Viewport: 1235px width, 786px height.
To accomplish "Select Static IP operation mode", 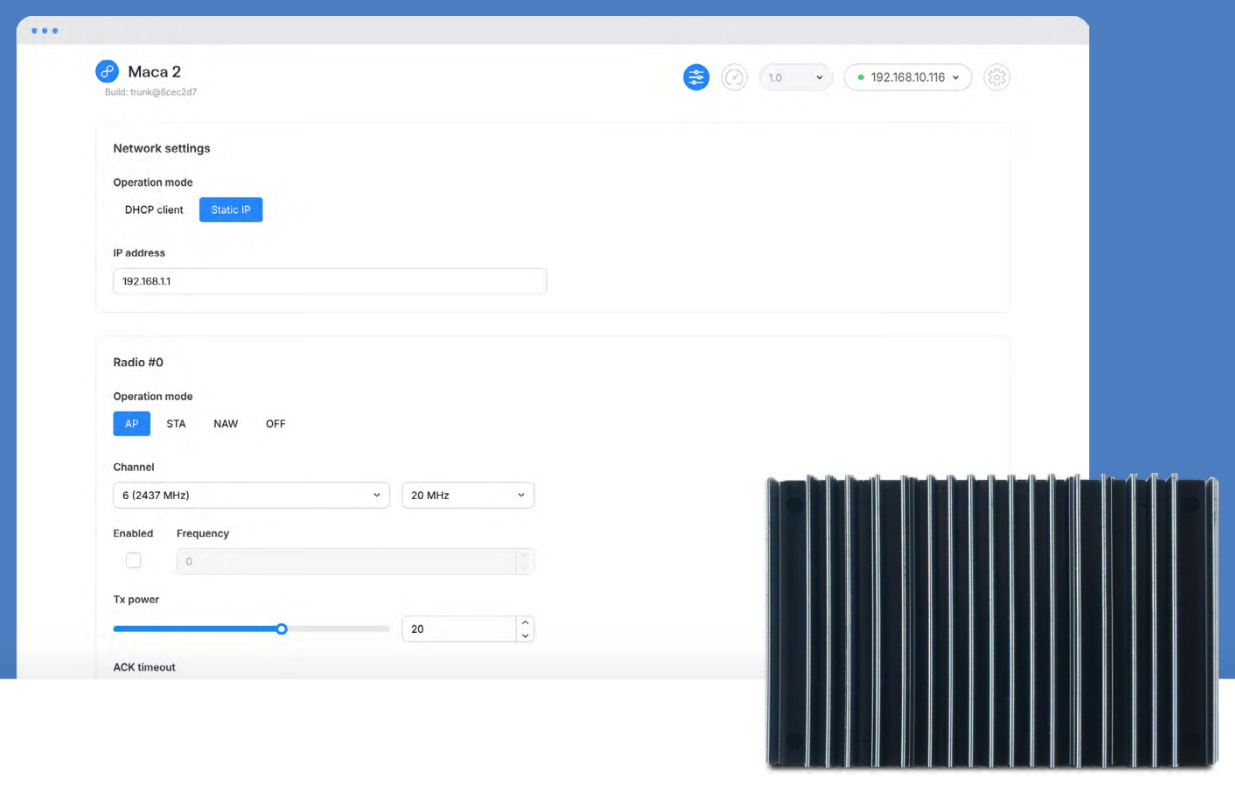I will pos(231,210).
